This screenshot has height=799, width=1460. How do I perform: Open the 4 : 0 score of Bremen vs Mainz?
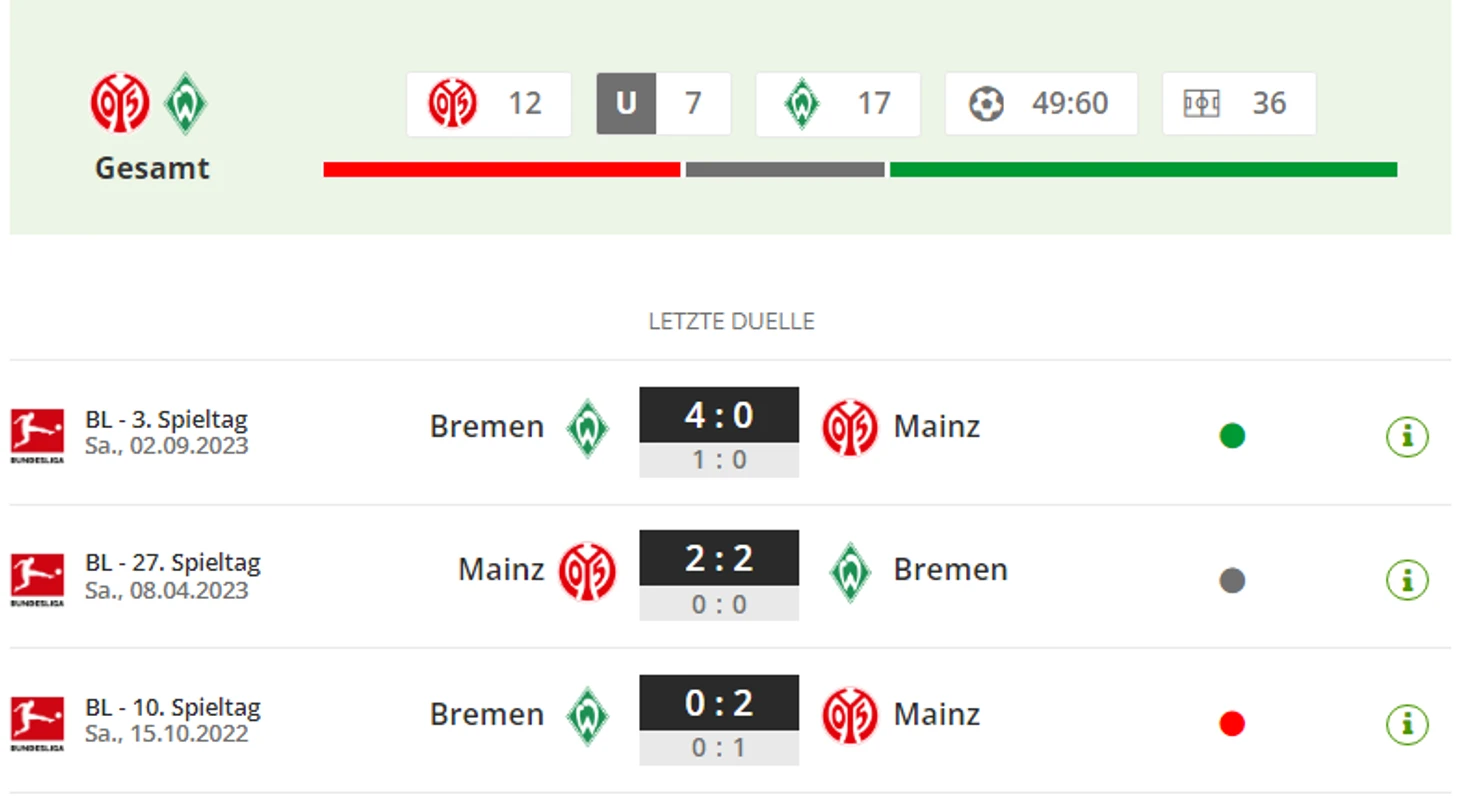719,414
